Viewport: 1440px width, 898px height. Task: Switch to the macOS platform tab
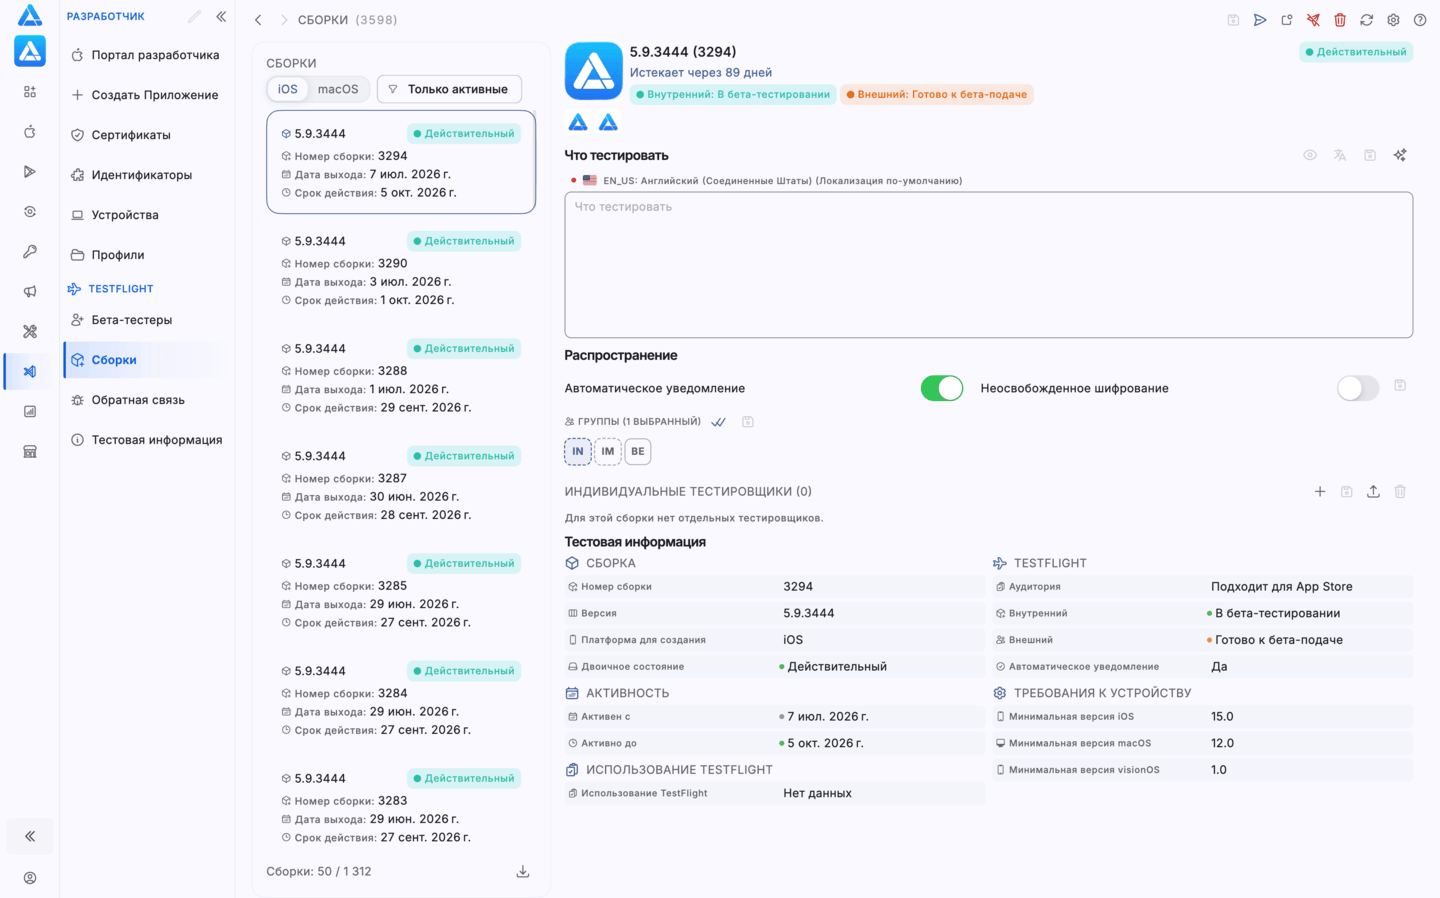[338, 89]
